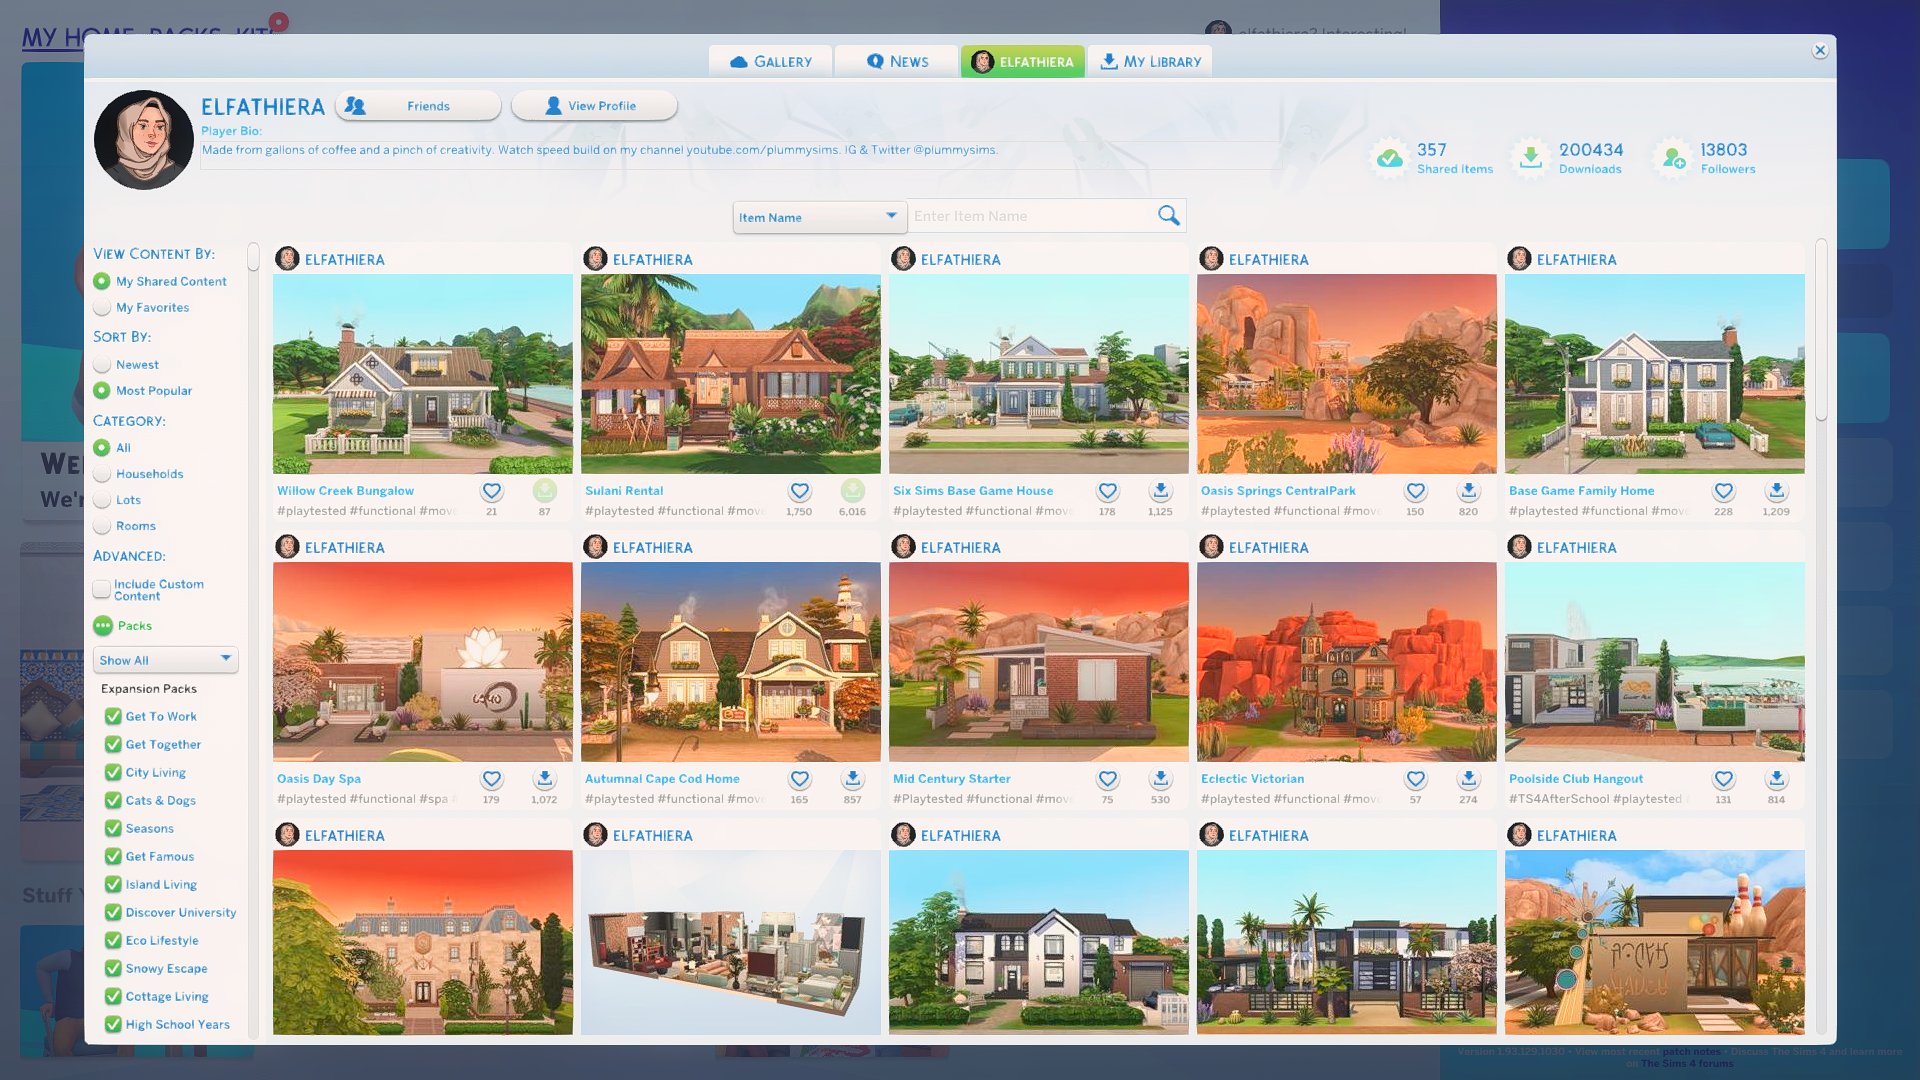Uncheck the Get To Work pack
This screenshot has width=1920, height=1080.
[x=113, y=717]
